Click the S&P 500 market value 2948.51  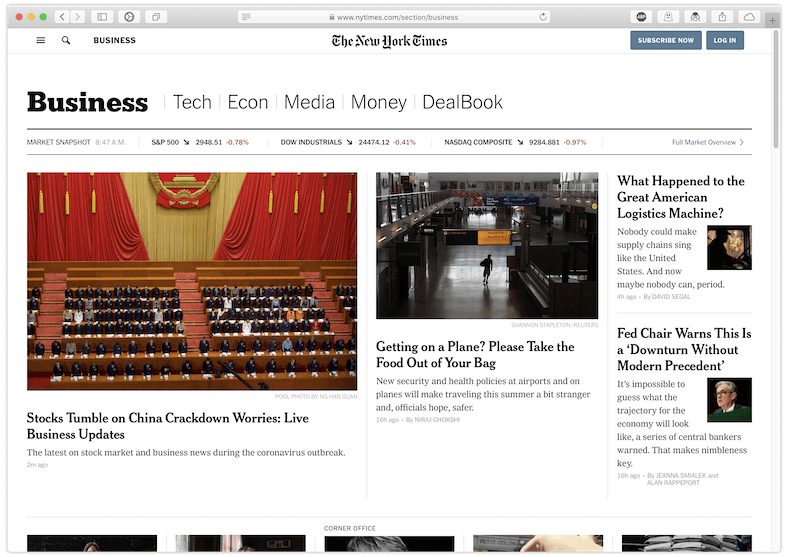(x=209, y=142)
